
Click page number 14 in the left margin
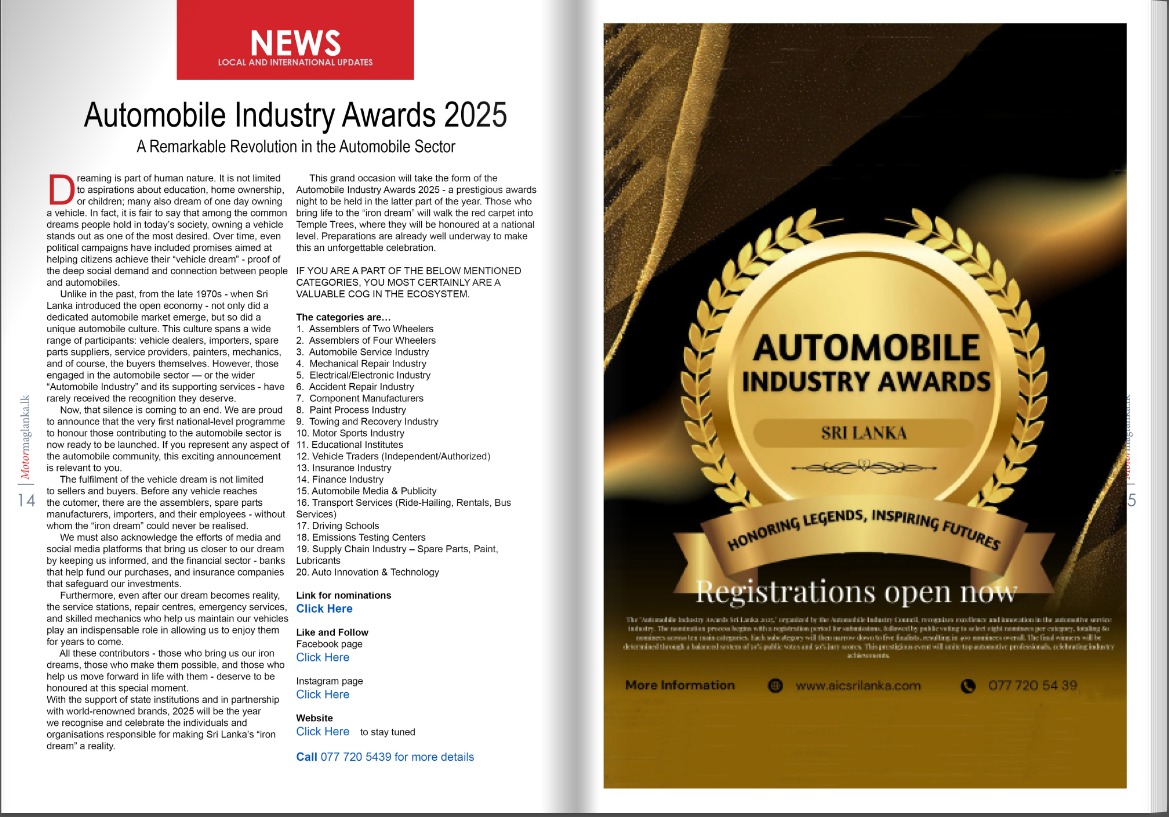click(x=27, y=500)
